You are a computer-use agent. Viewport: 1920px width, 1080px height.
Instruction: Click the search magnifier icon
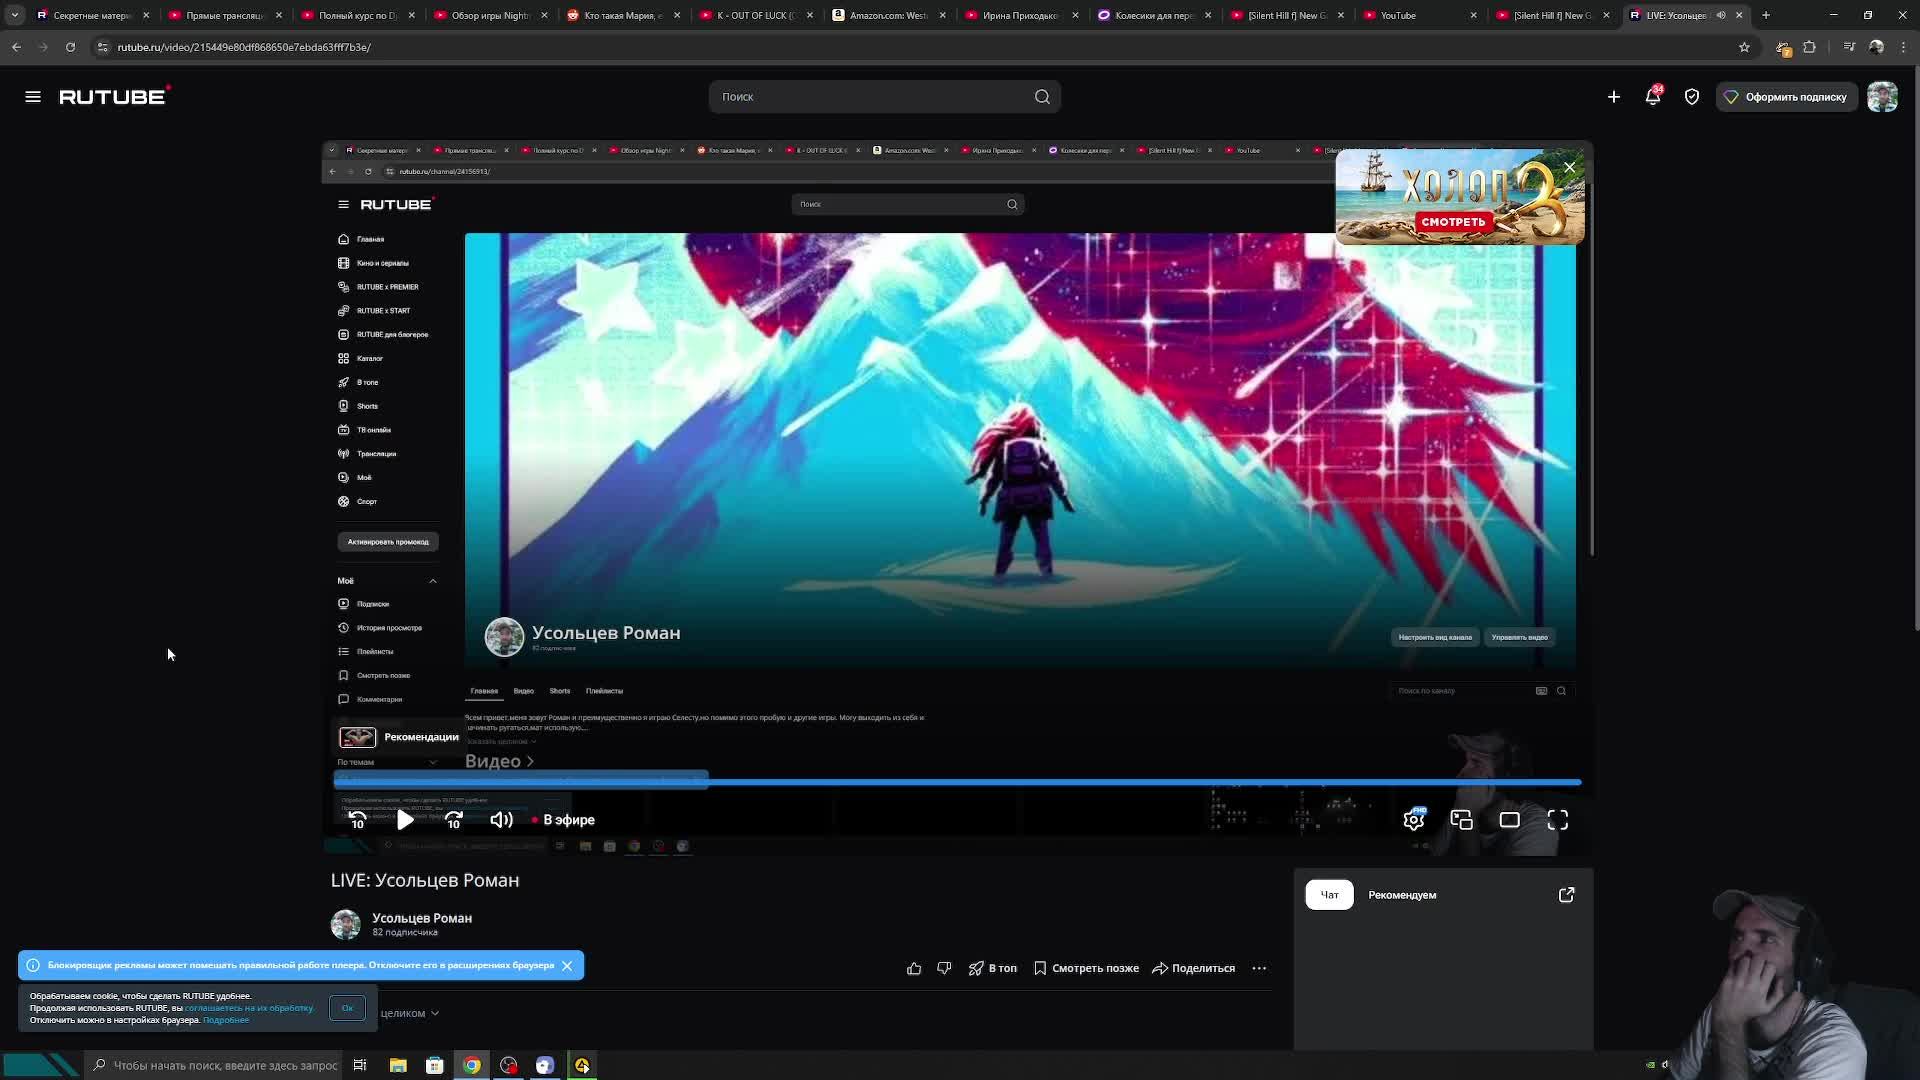coord(1042,97)
